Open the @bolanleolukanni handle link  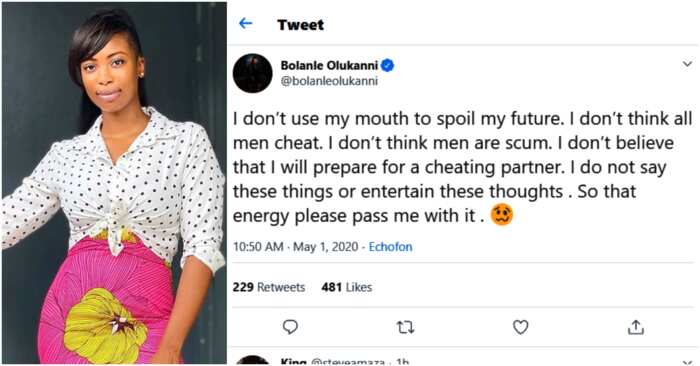click(x=329, y=81)
